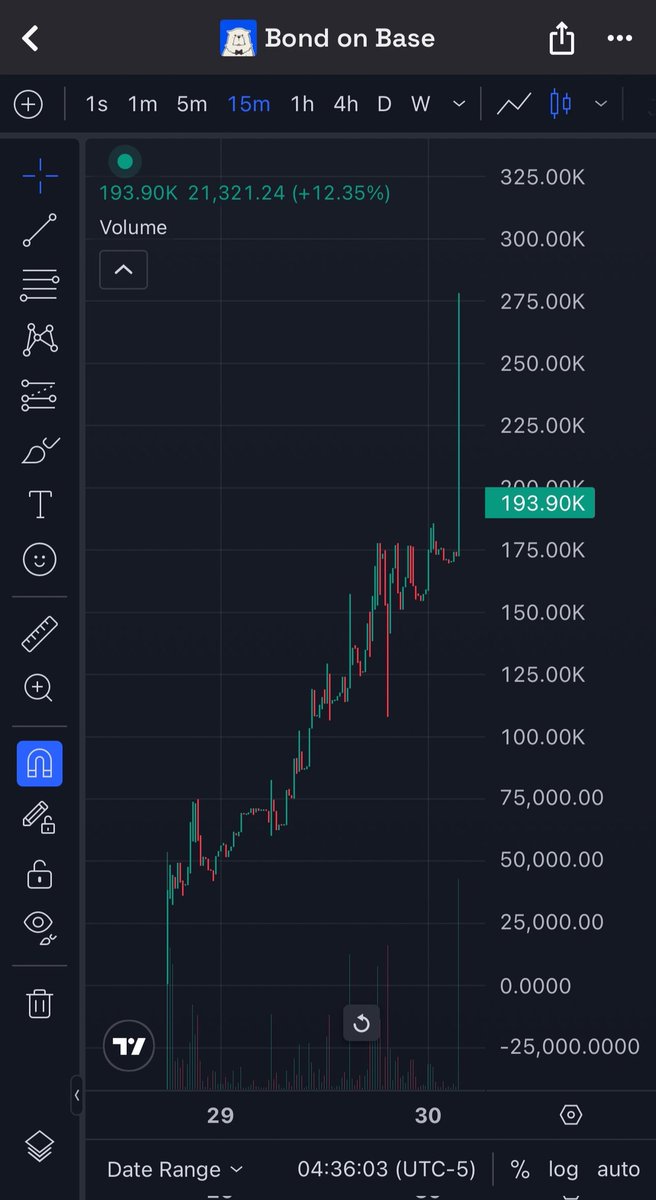Expand the chart style dropdown arrow
The image size is (656, 1200).
[601, 103]
